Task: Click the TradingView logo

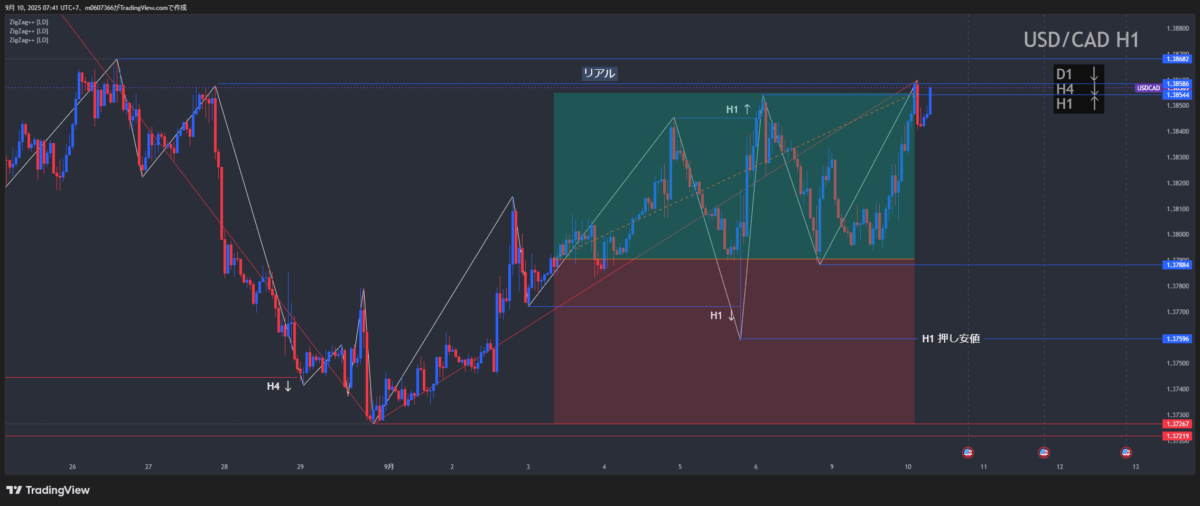Action: [48, 490]
